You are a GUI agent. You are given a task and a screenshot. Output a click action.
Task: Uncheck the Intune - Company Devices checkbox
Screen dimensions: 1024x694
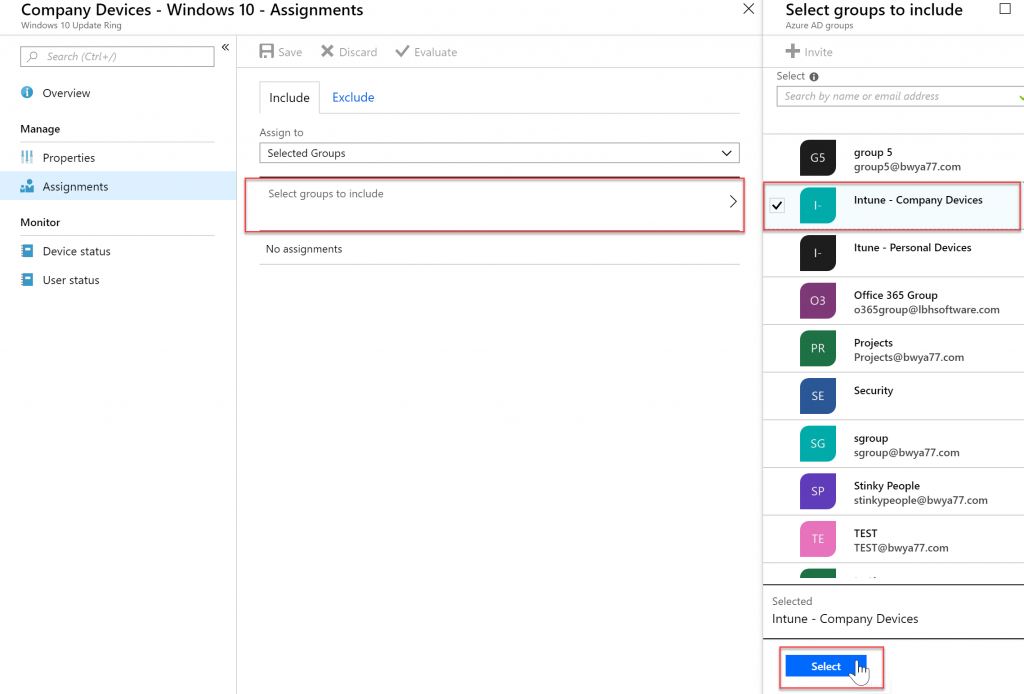(x=777, y=206)
